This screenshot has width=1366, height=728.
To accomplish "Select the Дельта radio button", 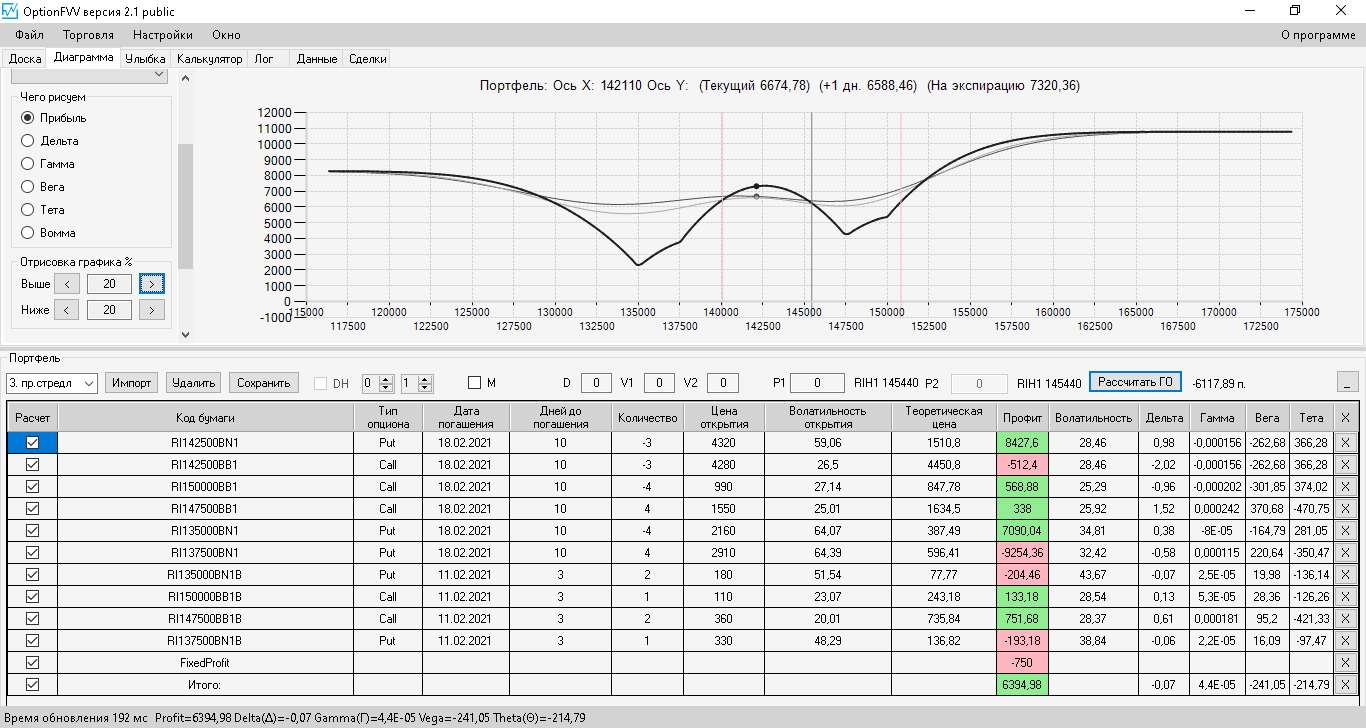I will point(28,141).
